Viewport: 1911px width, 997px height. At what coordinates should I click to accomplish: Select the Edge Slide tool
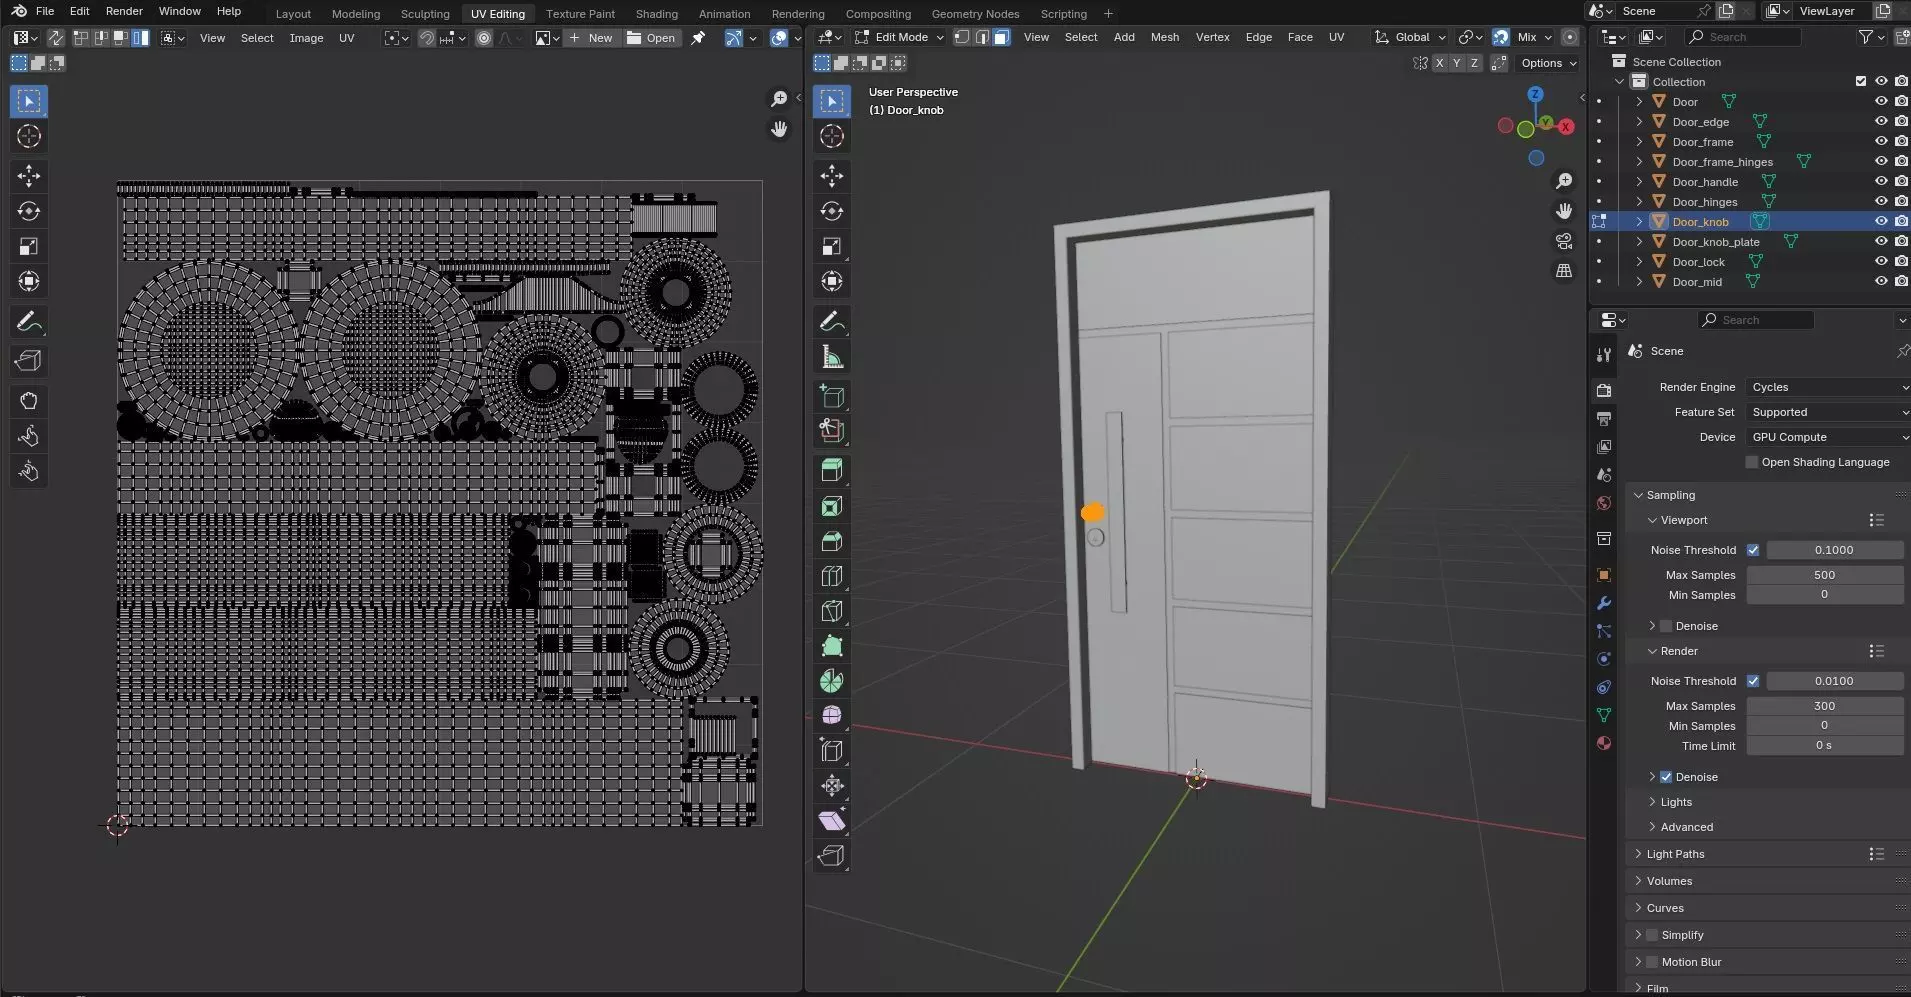[x=831, y=750]
